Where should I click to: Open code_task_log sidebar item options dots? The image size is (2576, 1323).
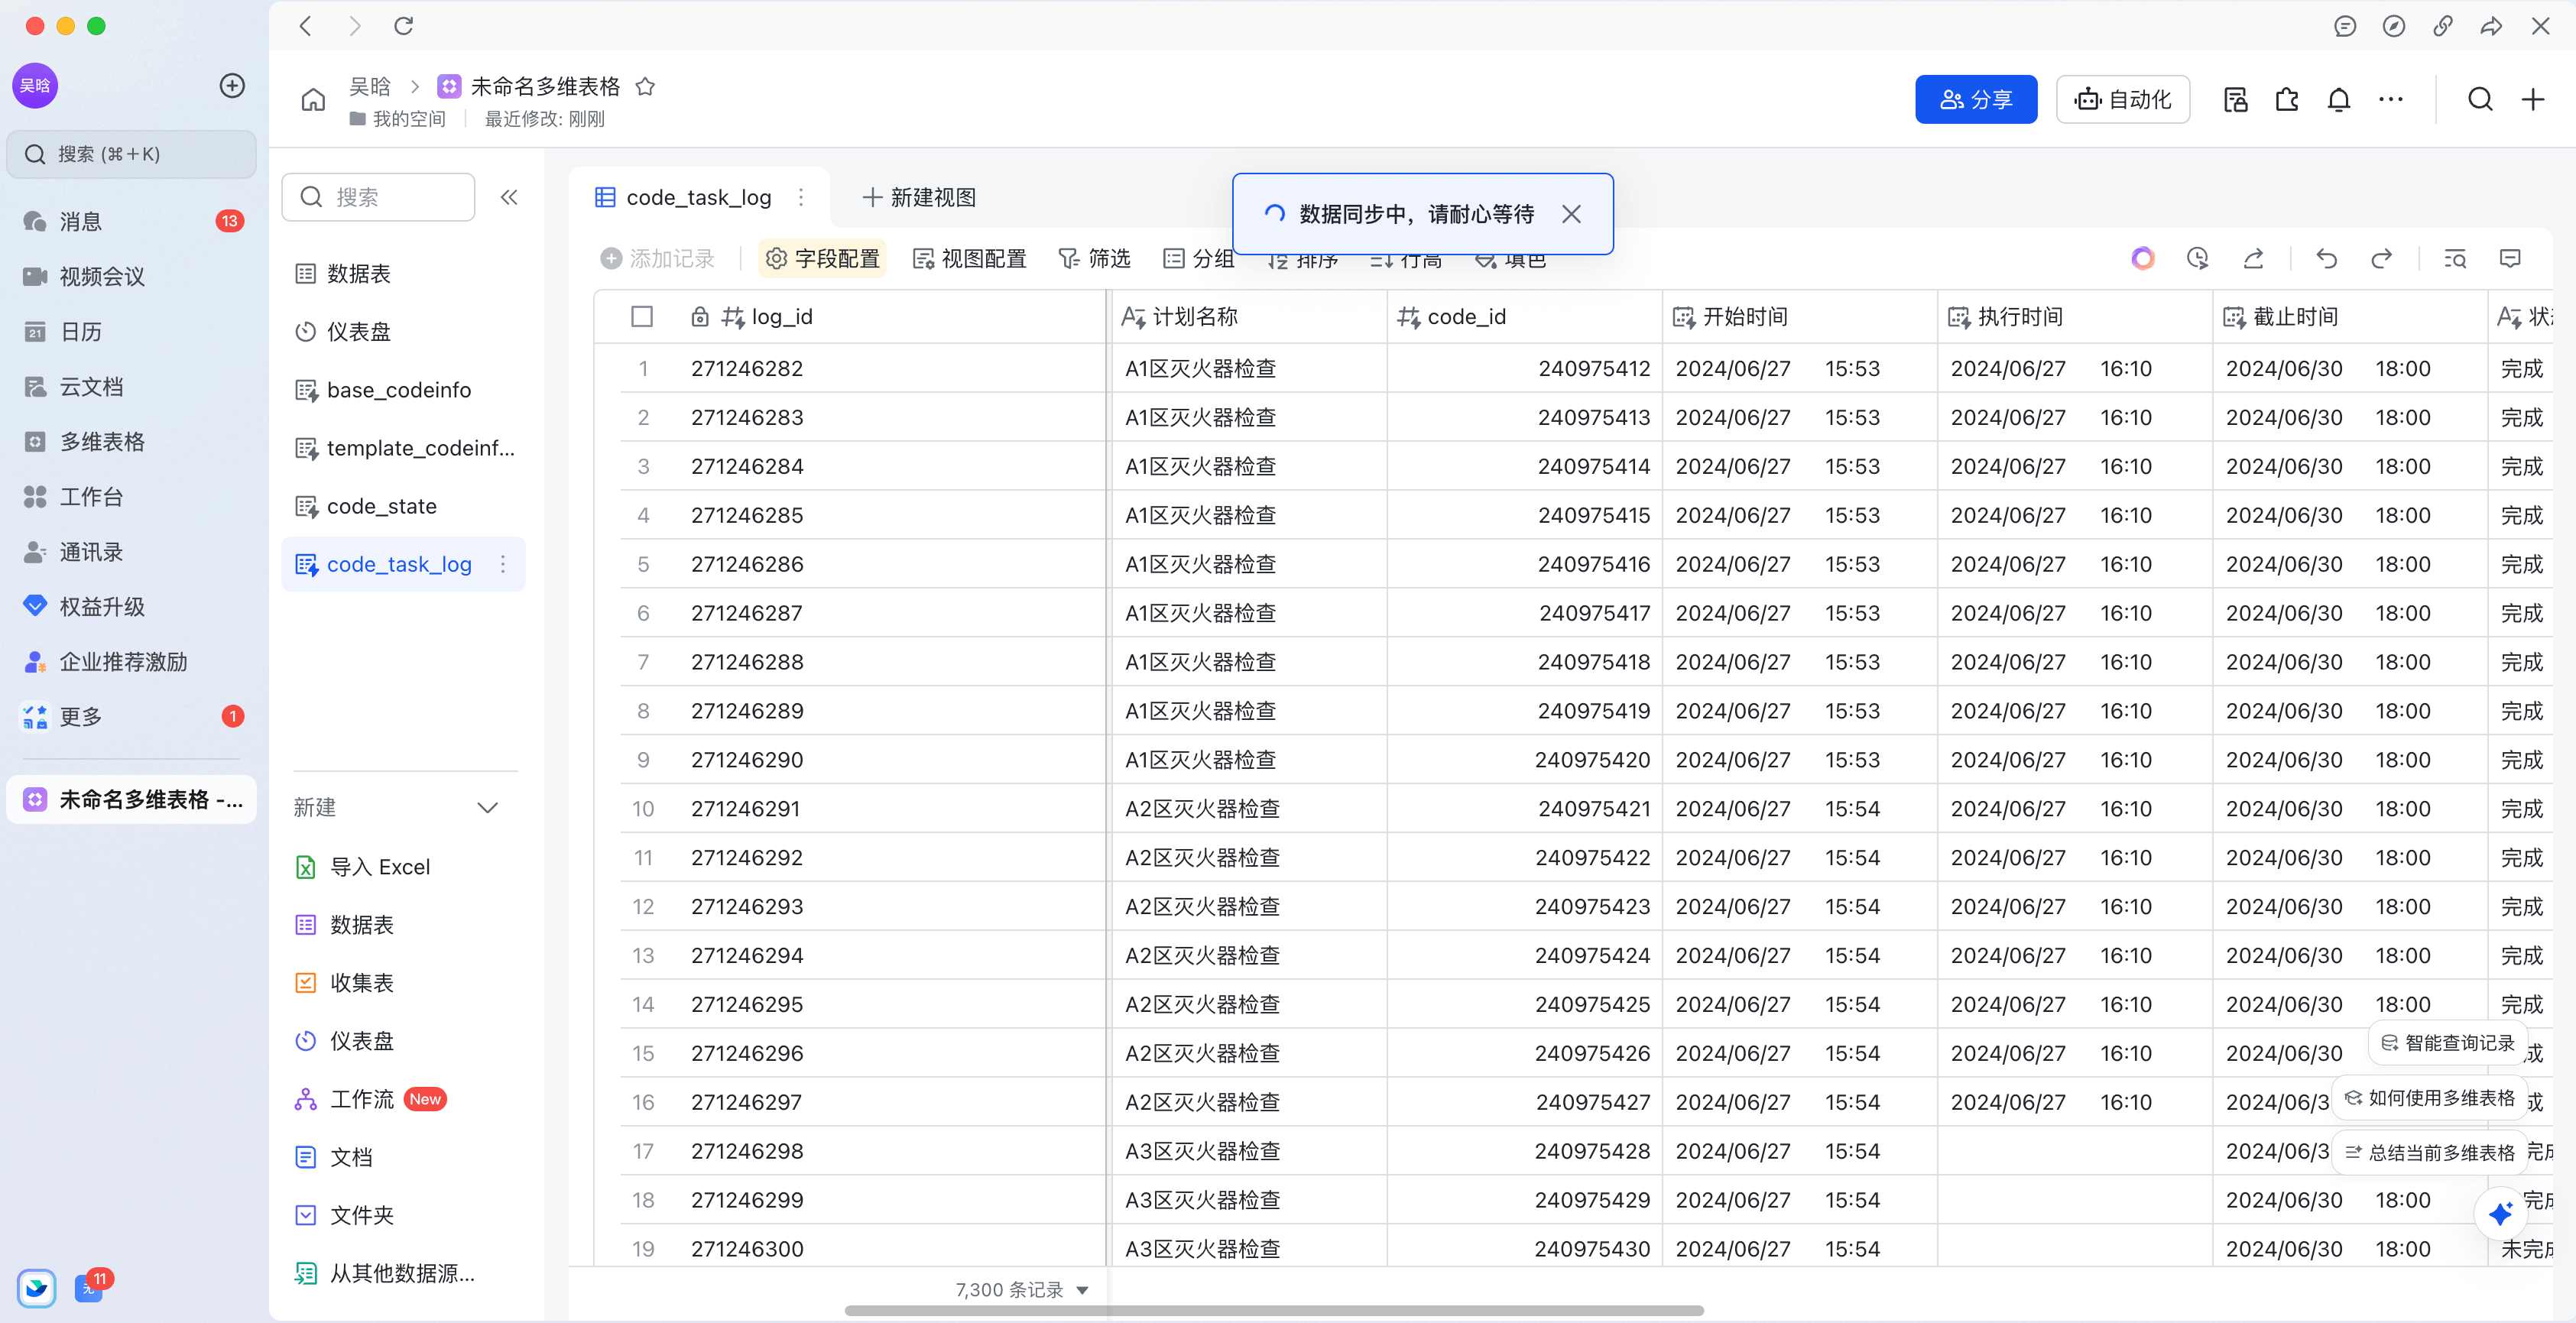(503, 565)
